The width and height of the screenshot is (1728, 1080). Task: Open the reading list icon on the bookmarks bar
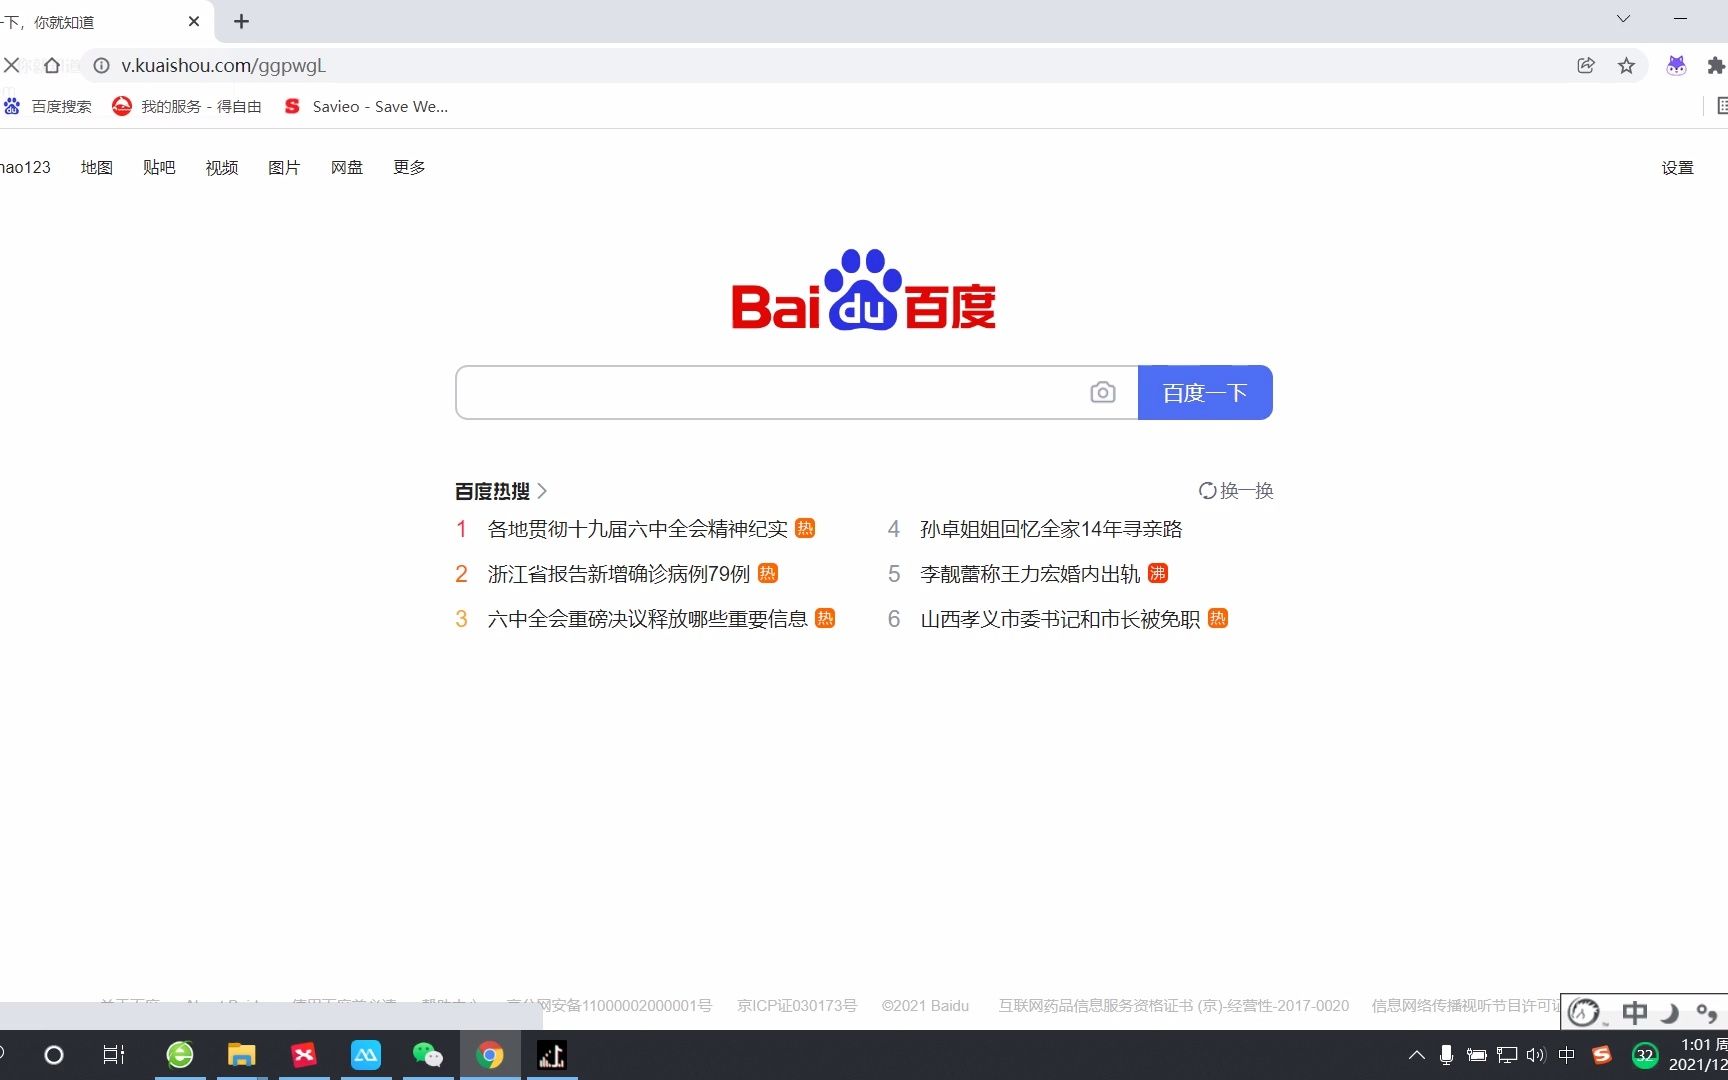click(1722, 106)
